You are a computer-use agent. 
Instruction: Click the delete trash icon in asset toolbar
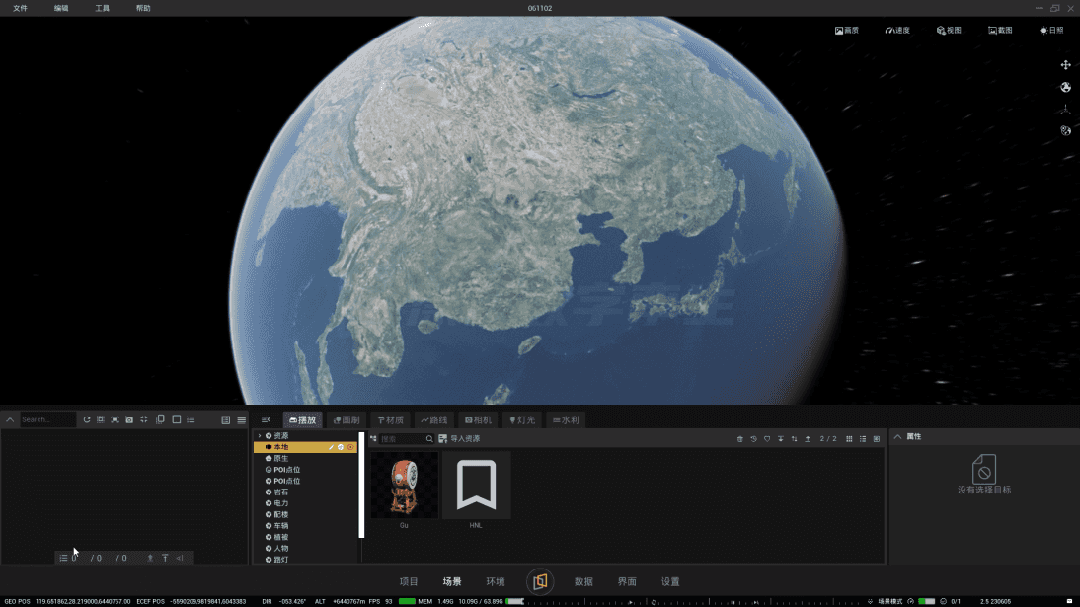coord(740,439)
